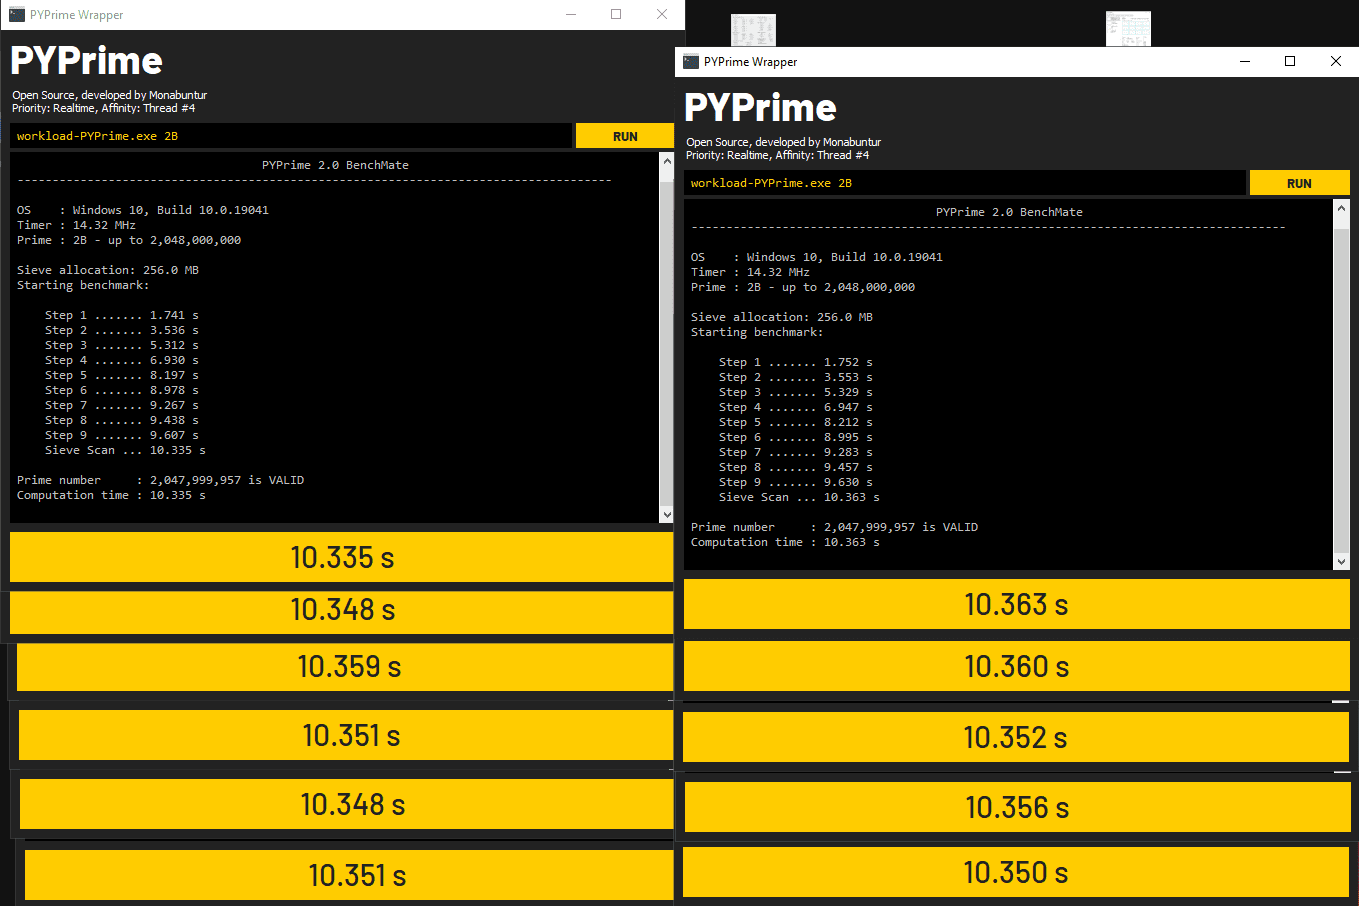The width and height of the screenshot is (1359, 906).
Task: Click the "Step 9 ....... 9.607 s" line
Action: (122, 435)
